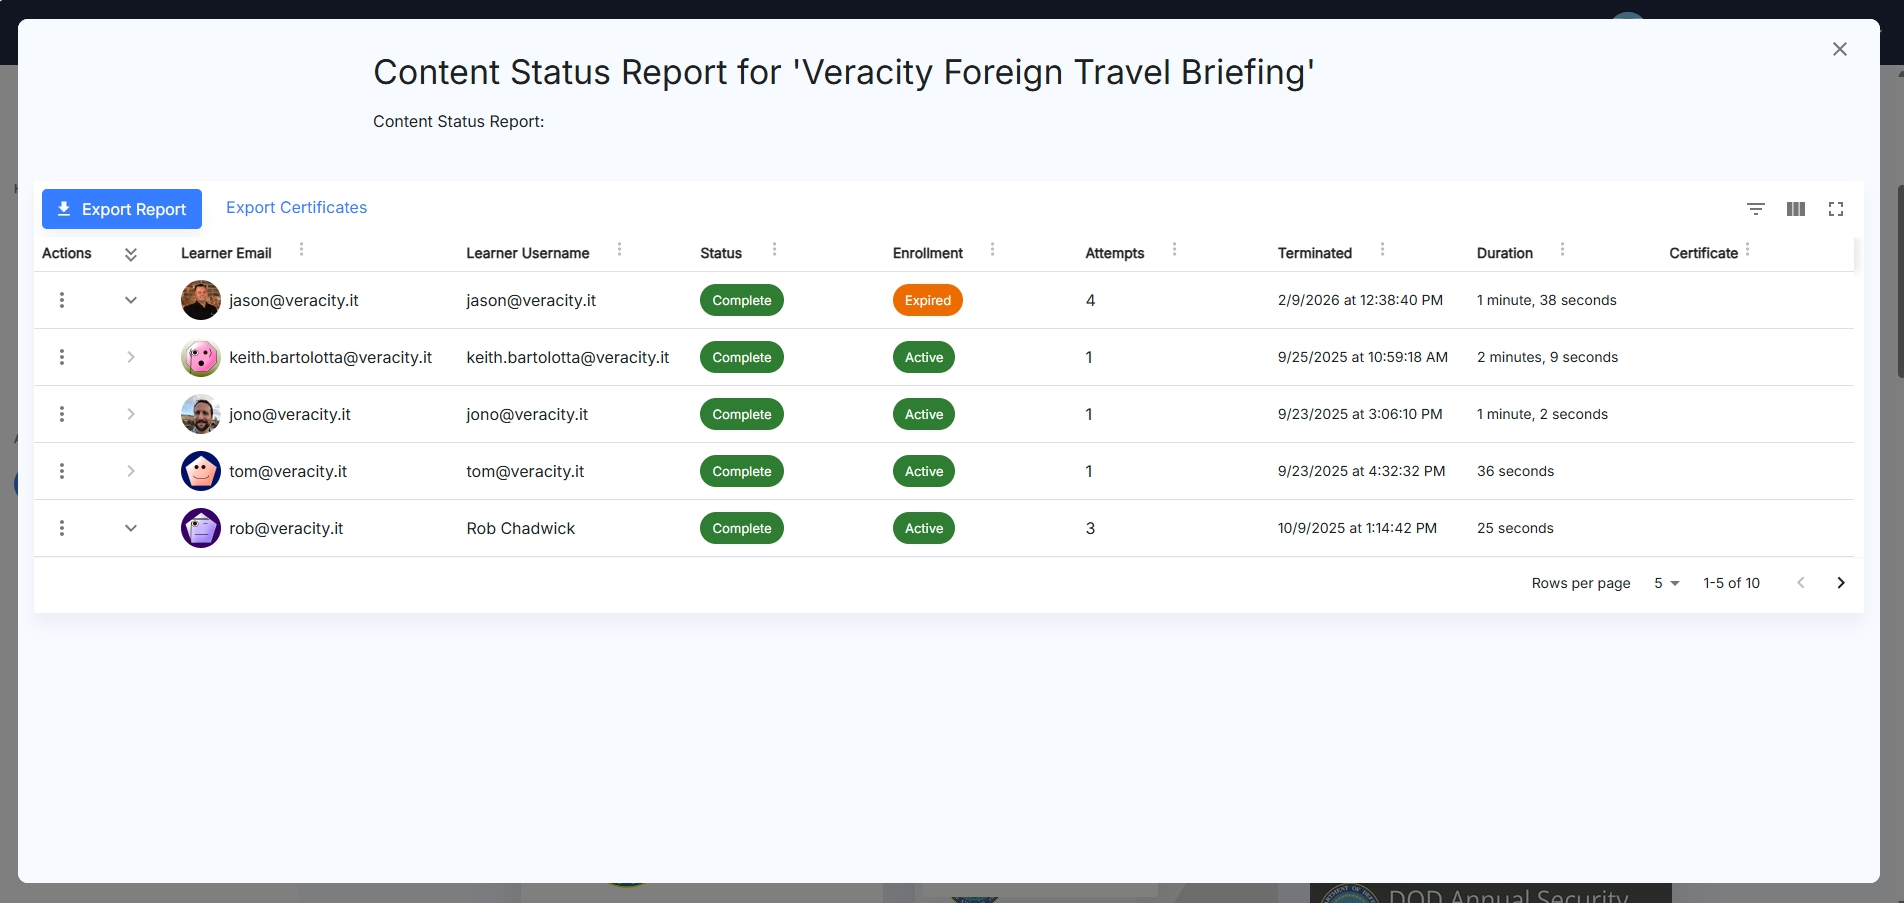Open rows per page dropdown
Viewport: 1904px width, 903px height.
tap(1667, 583)
